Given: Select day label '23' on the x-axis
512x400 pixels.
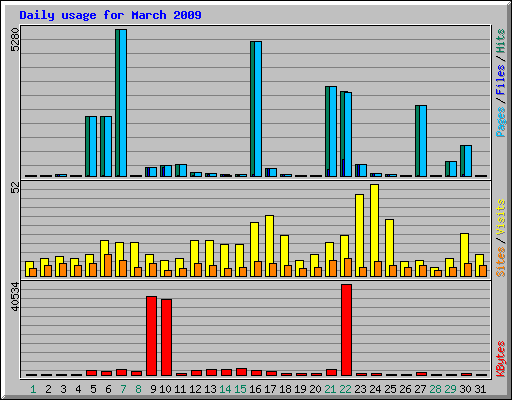Looking at the screenshot, I should 360,389.
